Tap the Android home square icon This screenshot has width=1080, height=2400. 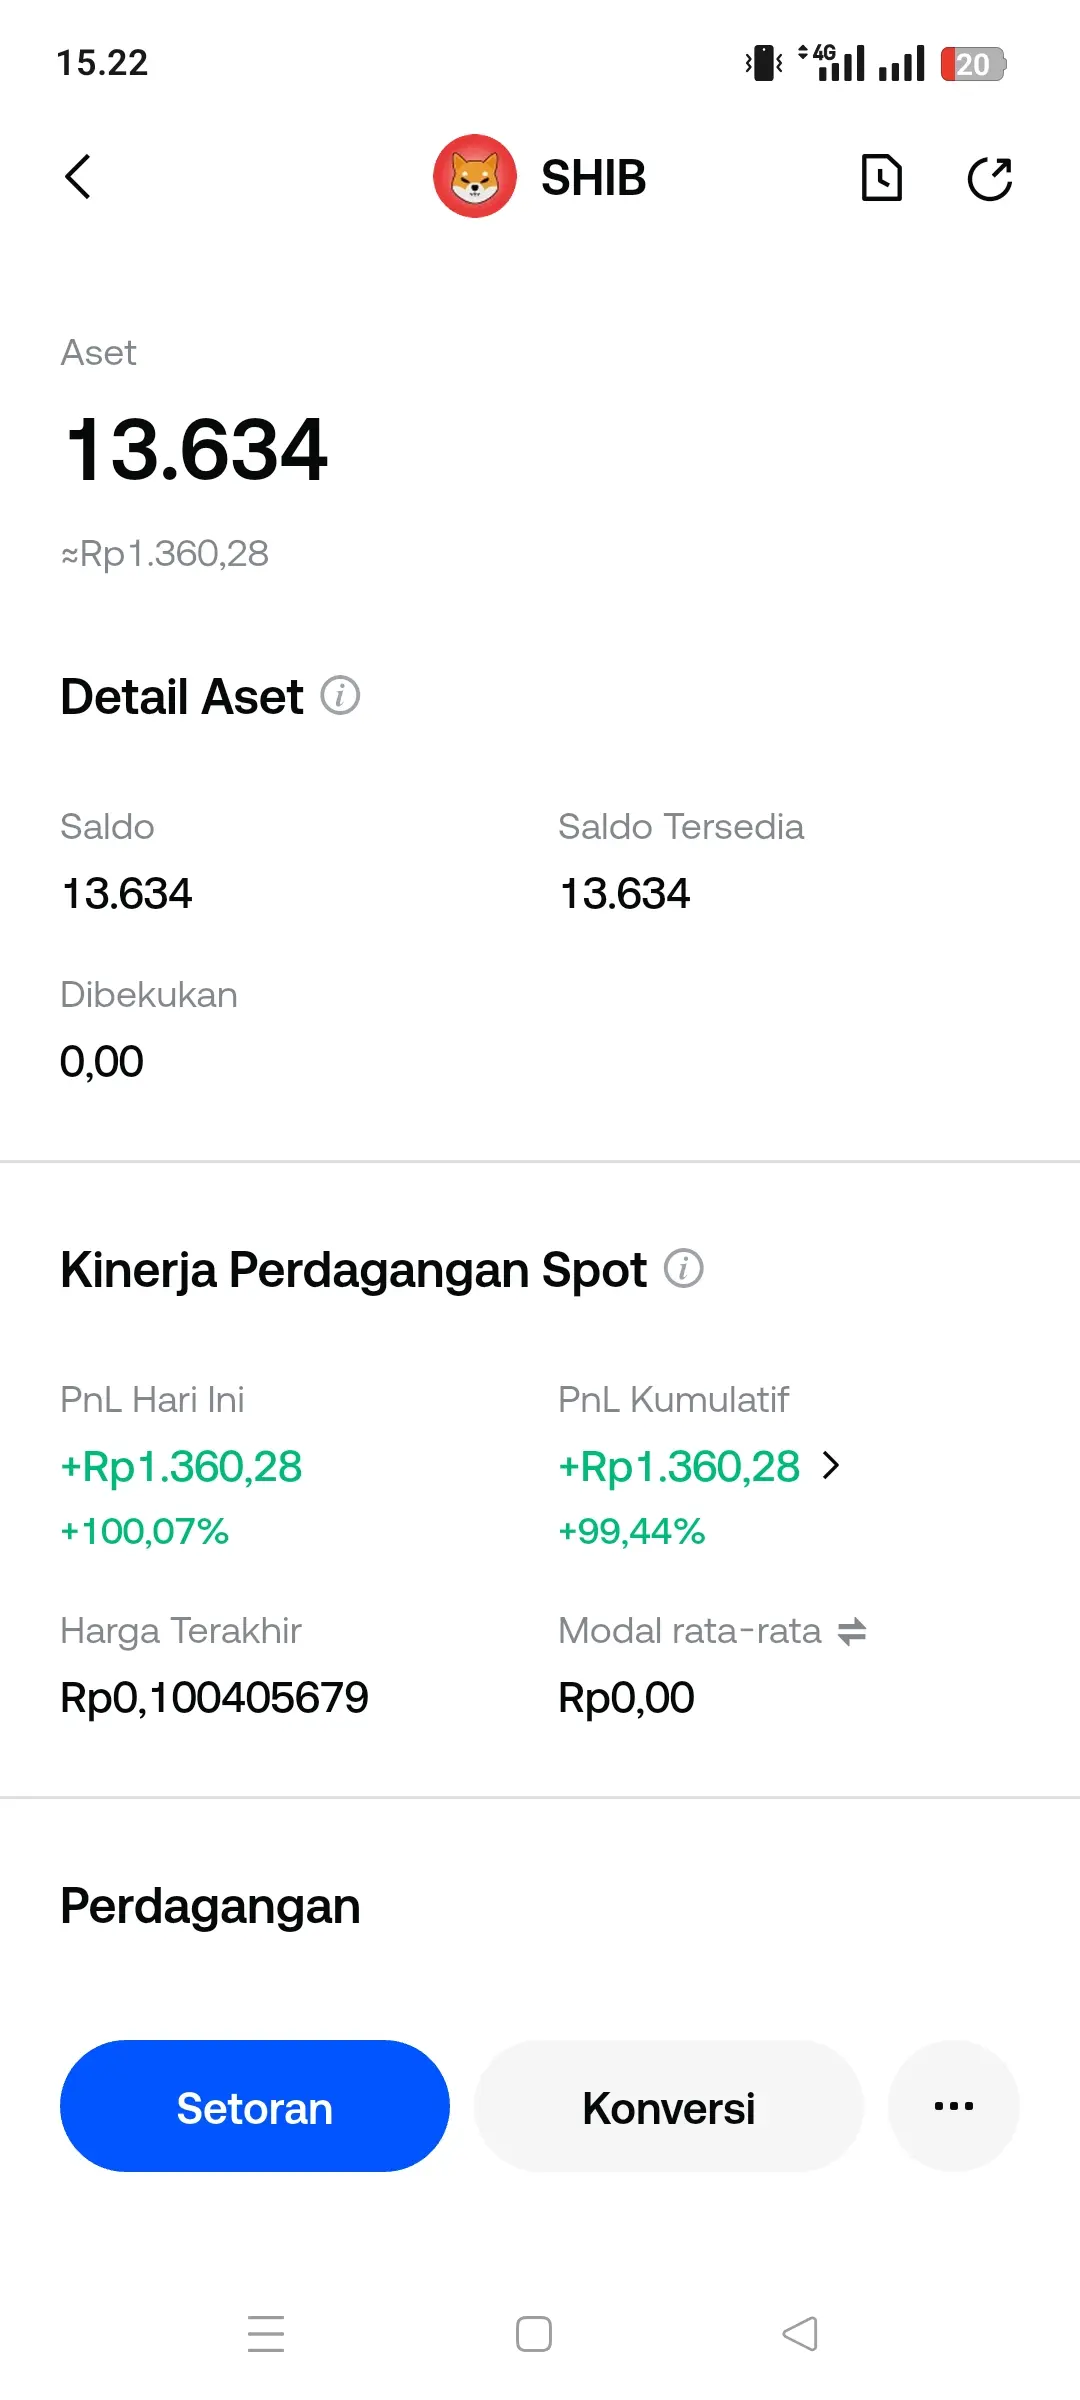534,2334
